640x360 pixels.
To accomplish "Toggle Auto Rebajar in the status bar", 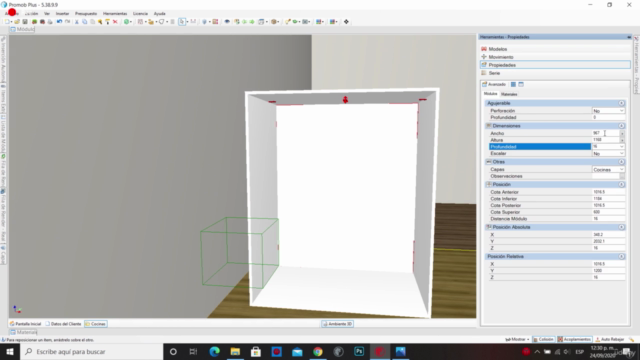I will pos(610,339).
